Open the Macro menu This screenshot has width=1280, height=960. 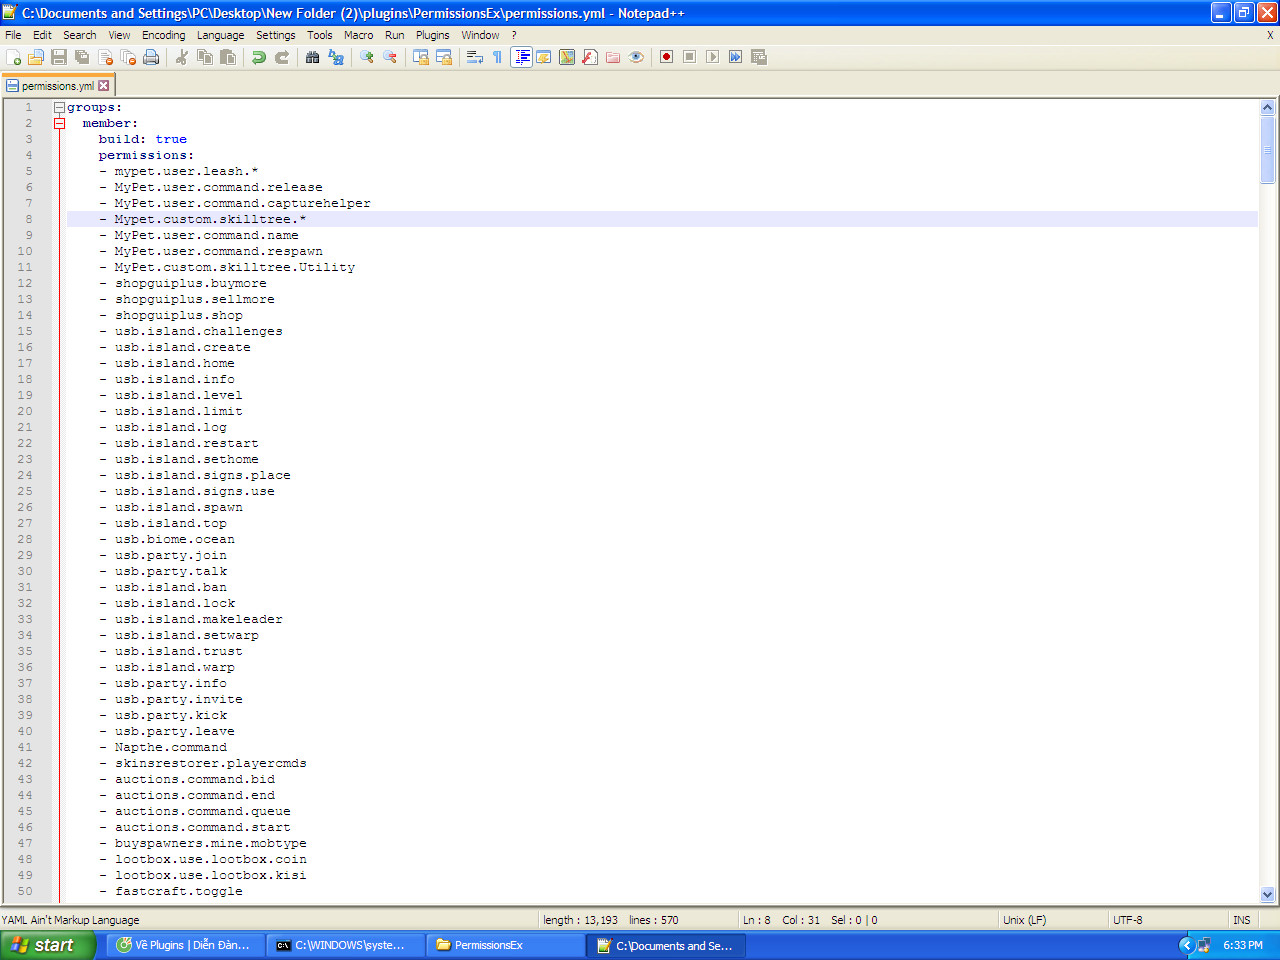[x=359, y=35]
